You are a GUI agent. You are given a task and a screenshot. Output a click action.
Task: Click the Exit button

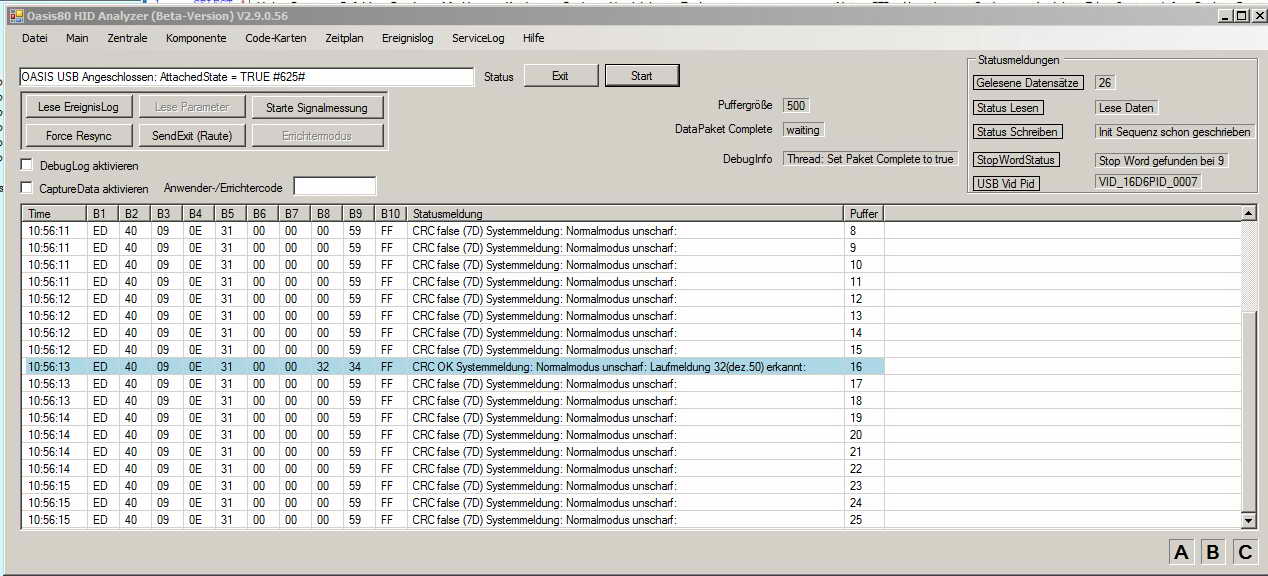(x=560, y=76)
